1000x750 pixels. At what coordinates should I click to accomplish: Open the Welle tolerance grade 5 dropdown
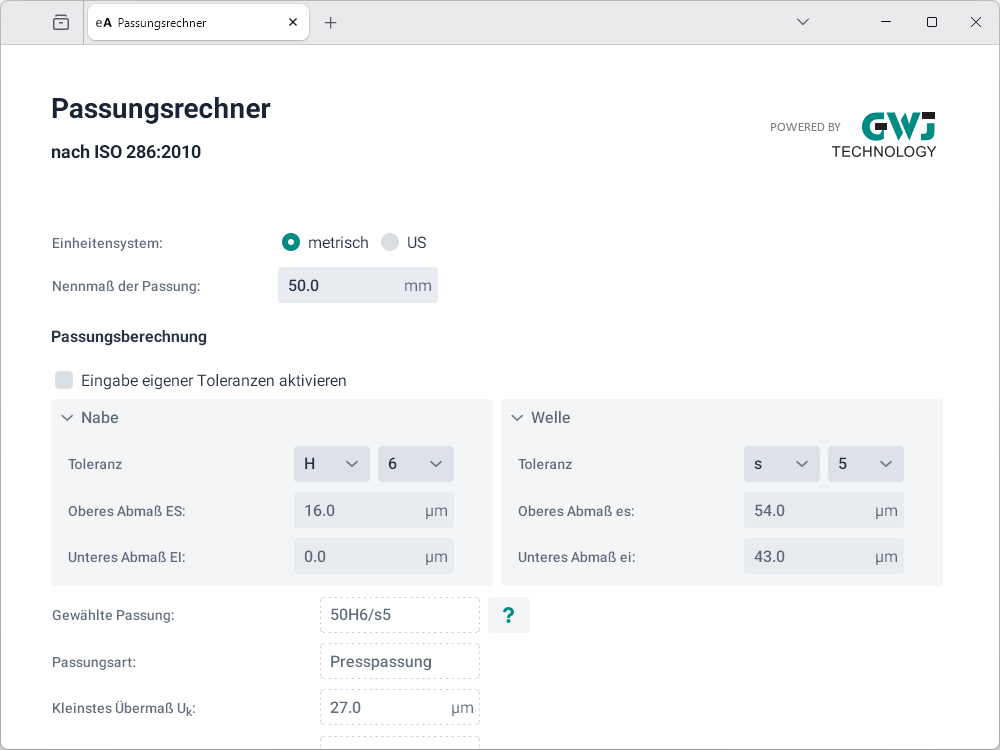865,464
